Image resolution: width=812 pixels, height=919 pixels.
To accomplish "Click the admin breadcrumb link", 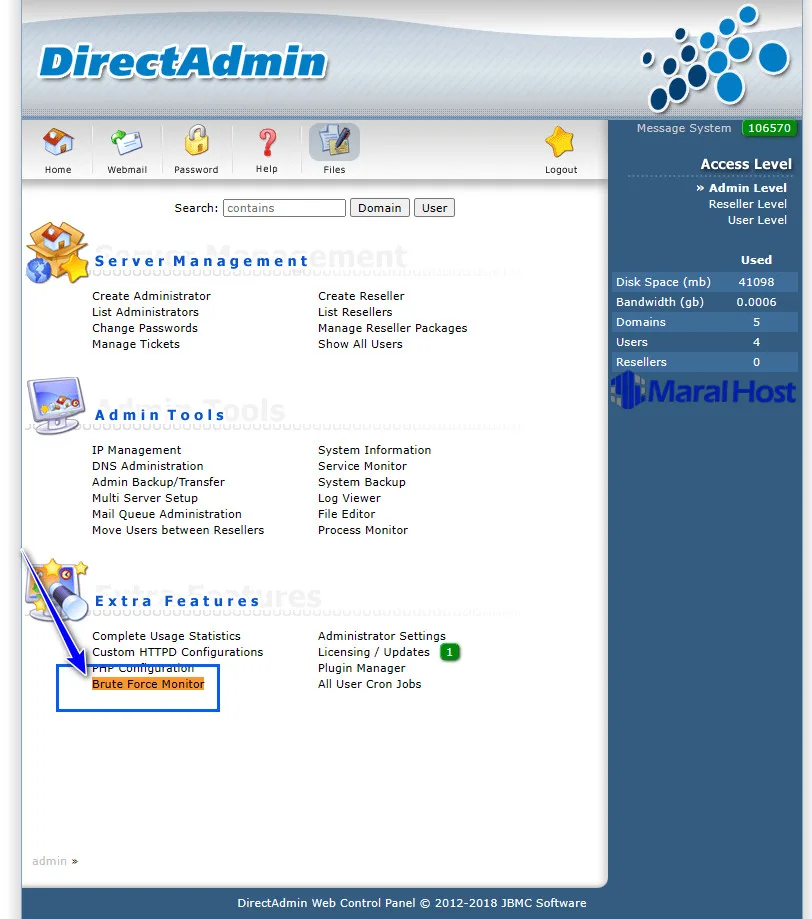I will [x=49, y=861].
